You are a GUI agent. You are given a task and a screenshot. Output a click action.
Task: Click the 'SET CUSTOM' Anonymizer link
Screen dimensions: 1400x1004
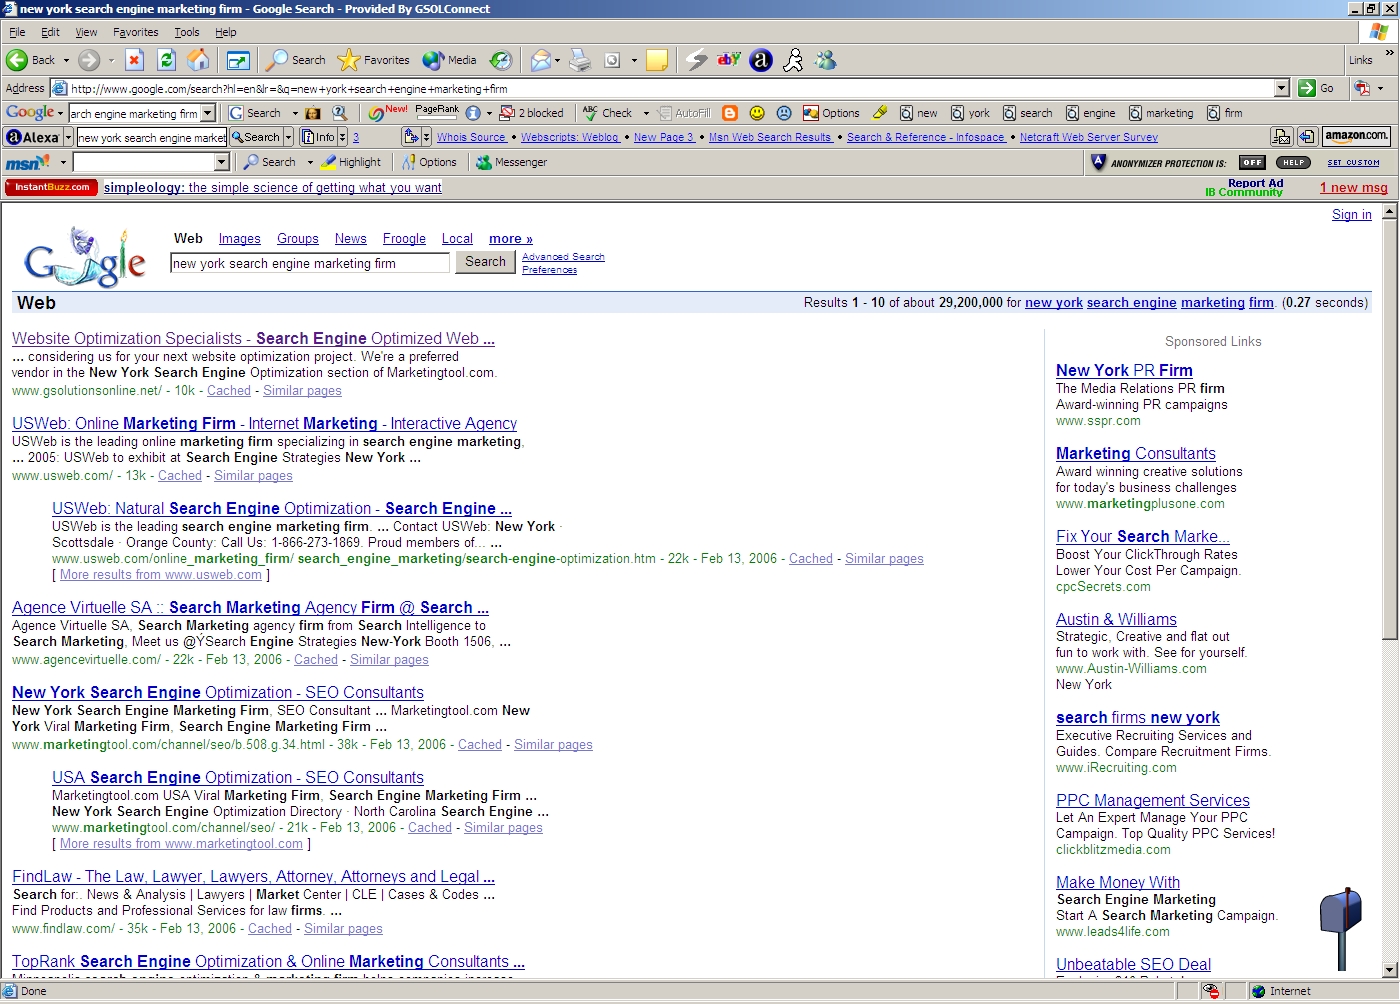(x=1353, y=163)
